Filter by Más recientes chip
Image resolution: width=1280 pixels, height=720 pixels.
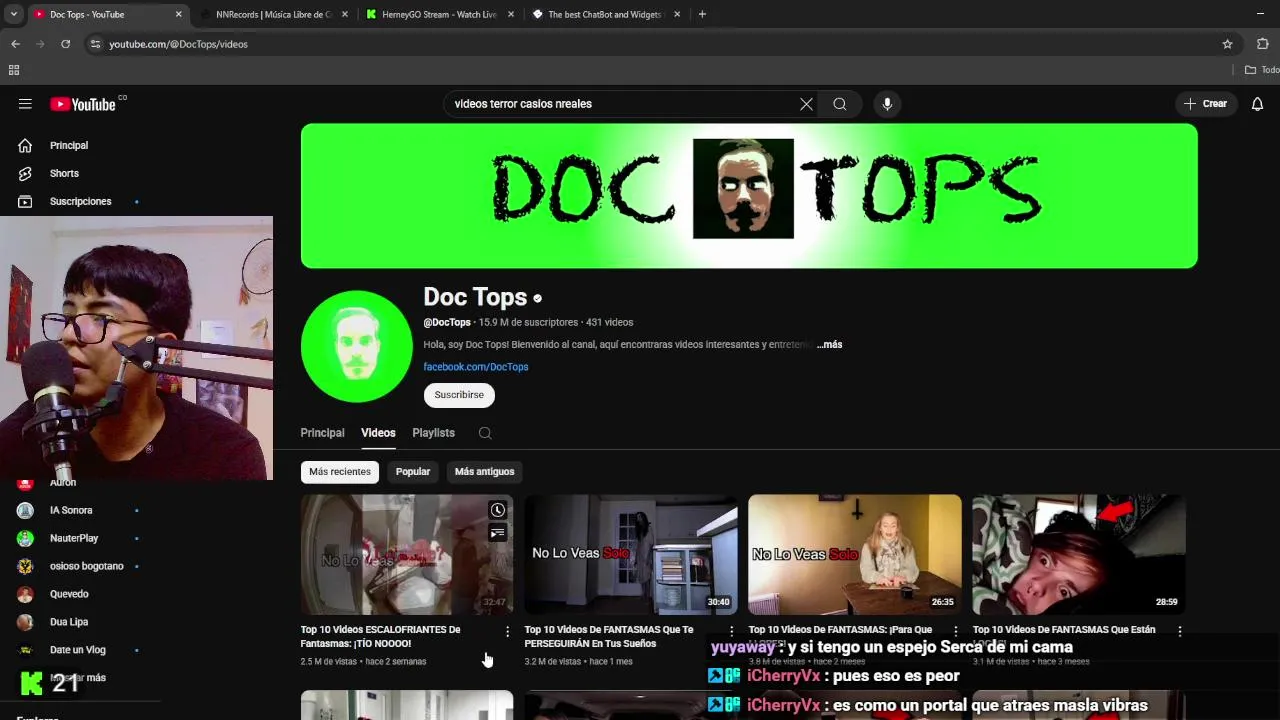click(x=340, y=472)
